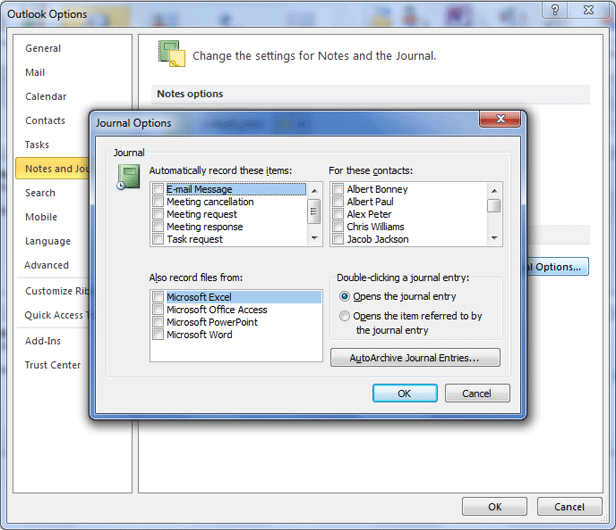Click the Journal Options button behind dialog
Viewport: 616px width, 530px height.
click(557, 267)
